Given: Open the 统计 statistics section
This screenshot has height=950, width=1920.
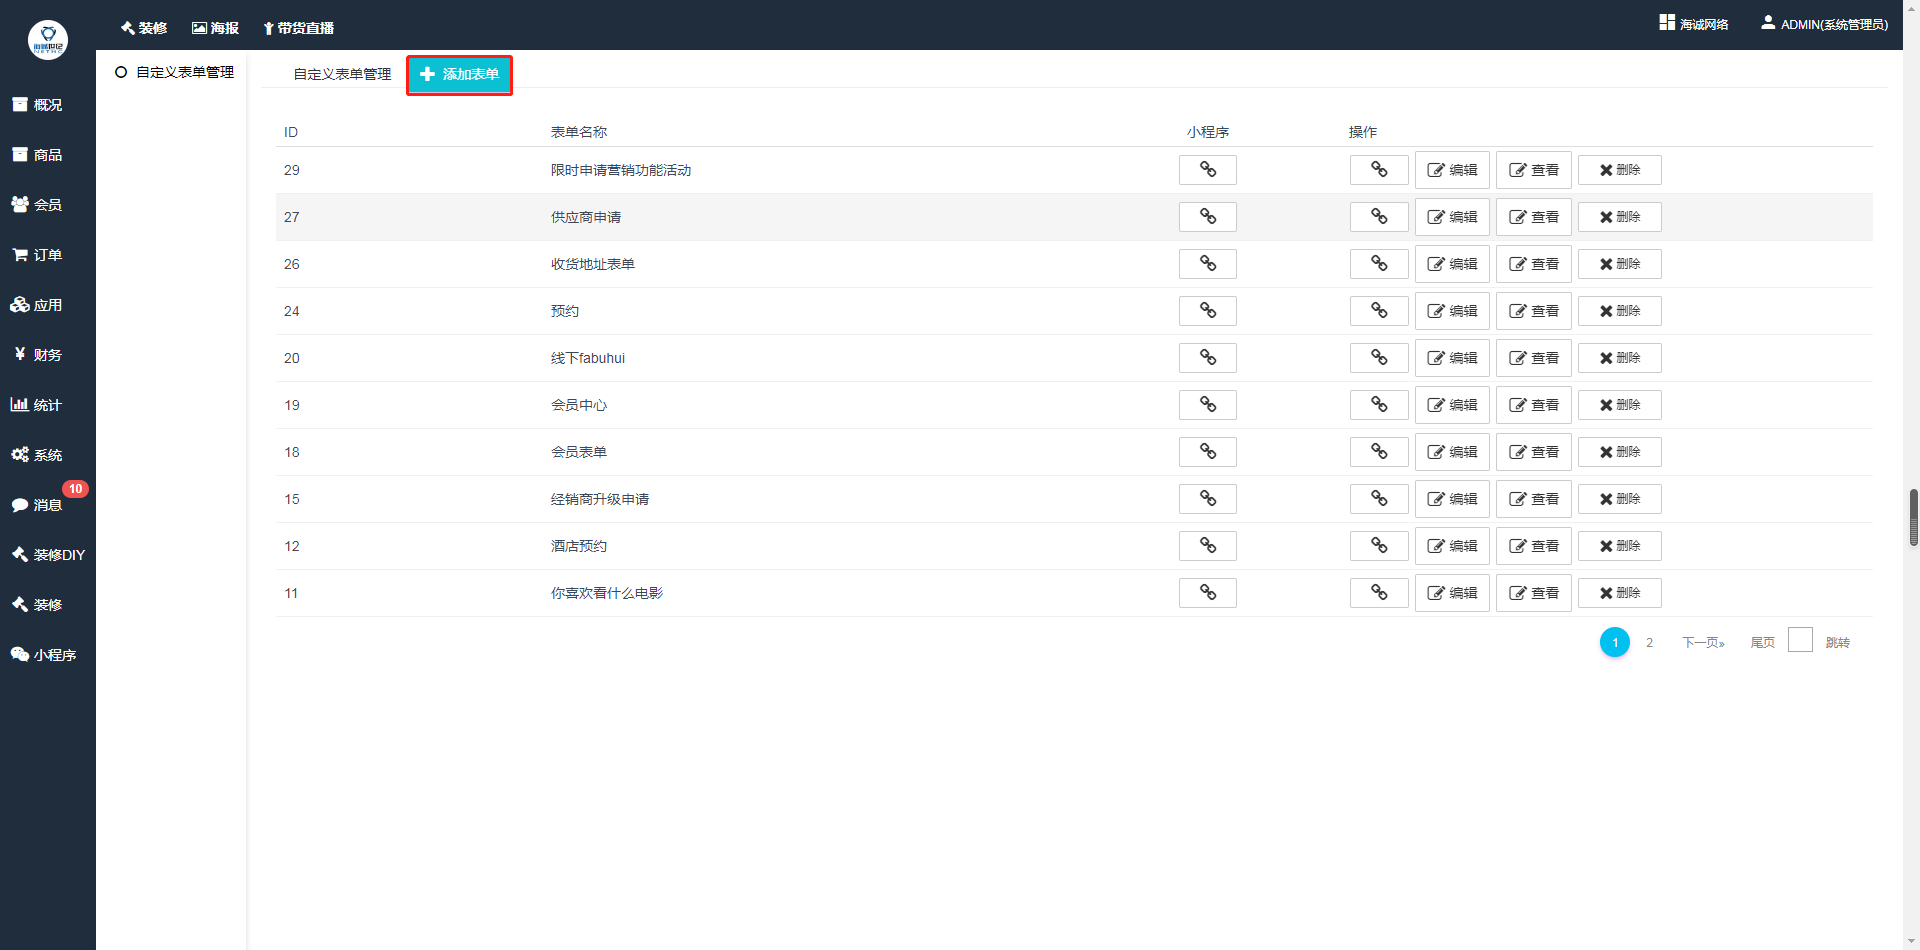Looking at the screenshot, I should click(x=37, y=405).
